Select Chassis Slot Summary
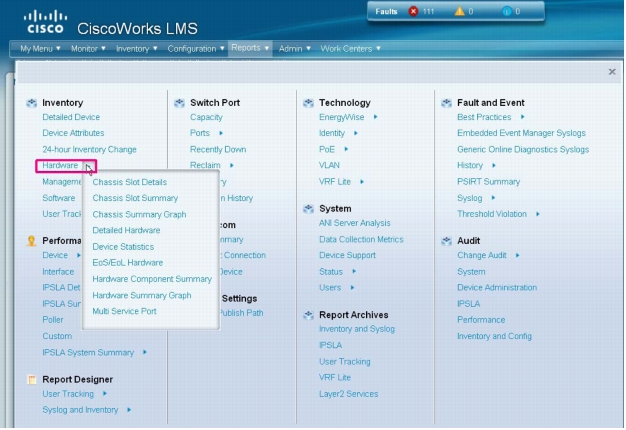 (135, 198)
